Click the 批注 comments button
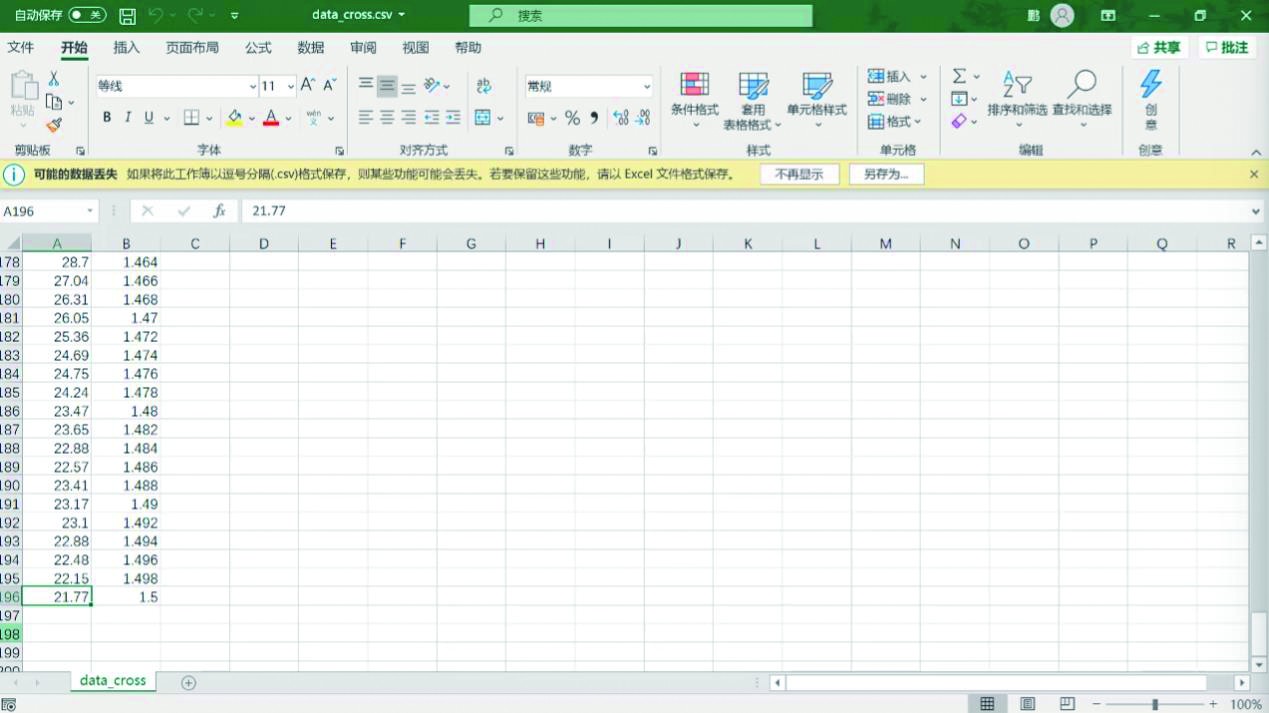 click(1227, 47)
